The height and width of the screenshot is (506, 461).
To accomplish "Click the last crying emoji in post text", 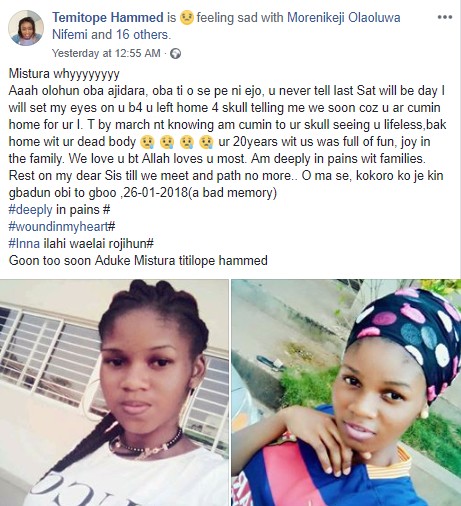I will [x=206, y=142].
